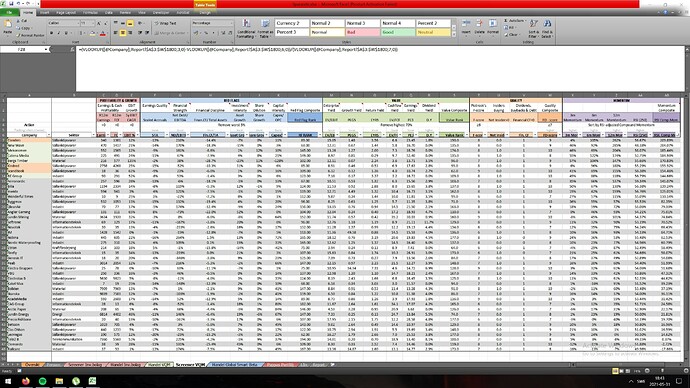The width and height of the screenshot is (690, 388).
Task: Apply the Bad cell style
Action: pos(362,32)
